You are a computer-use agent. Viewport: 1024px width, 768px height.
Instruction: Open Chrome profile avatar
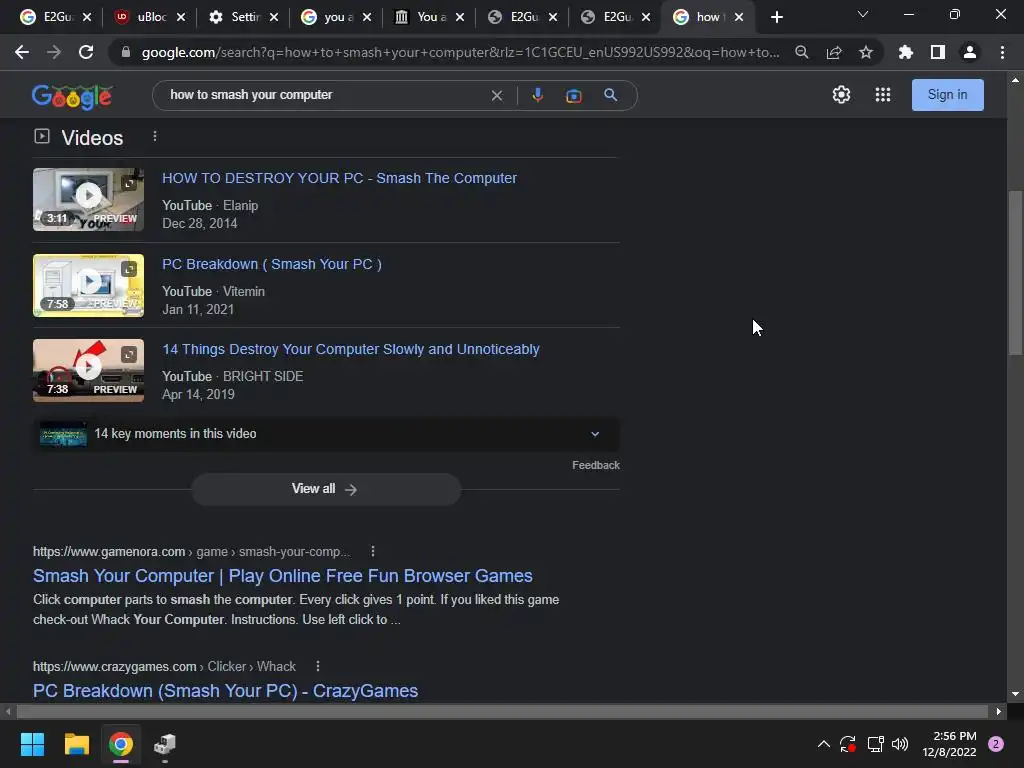click(x=969, y=52)
